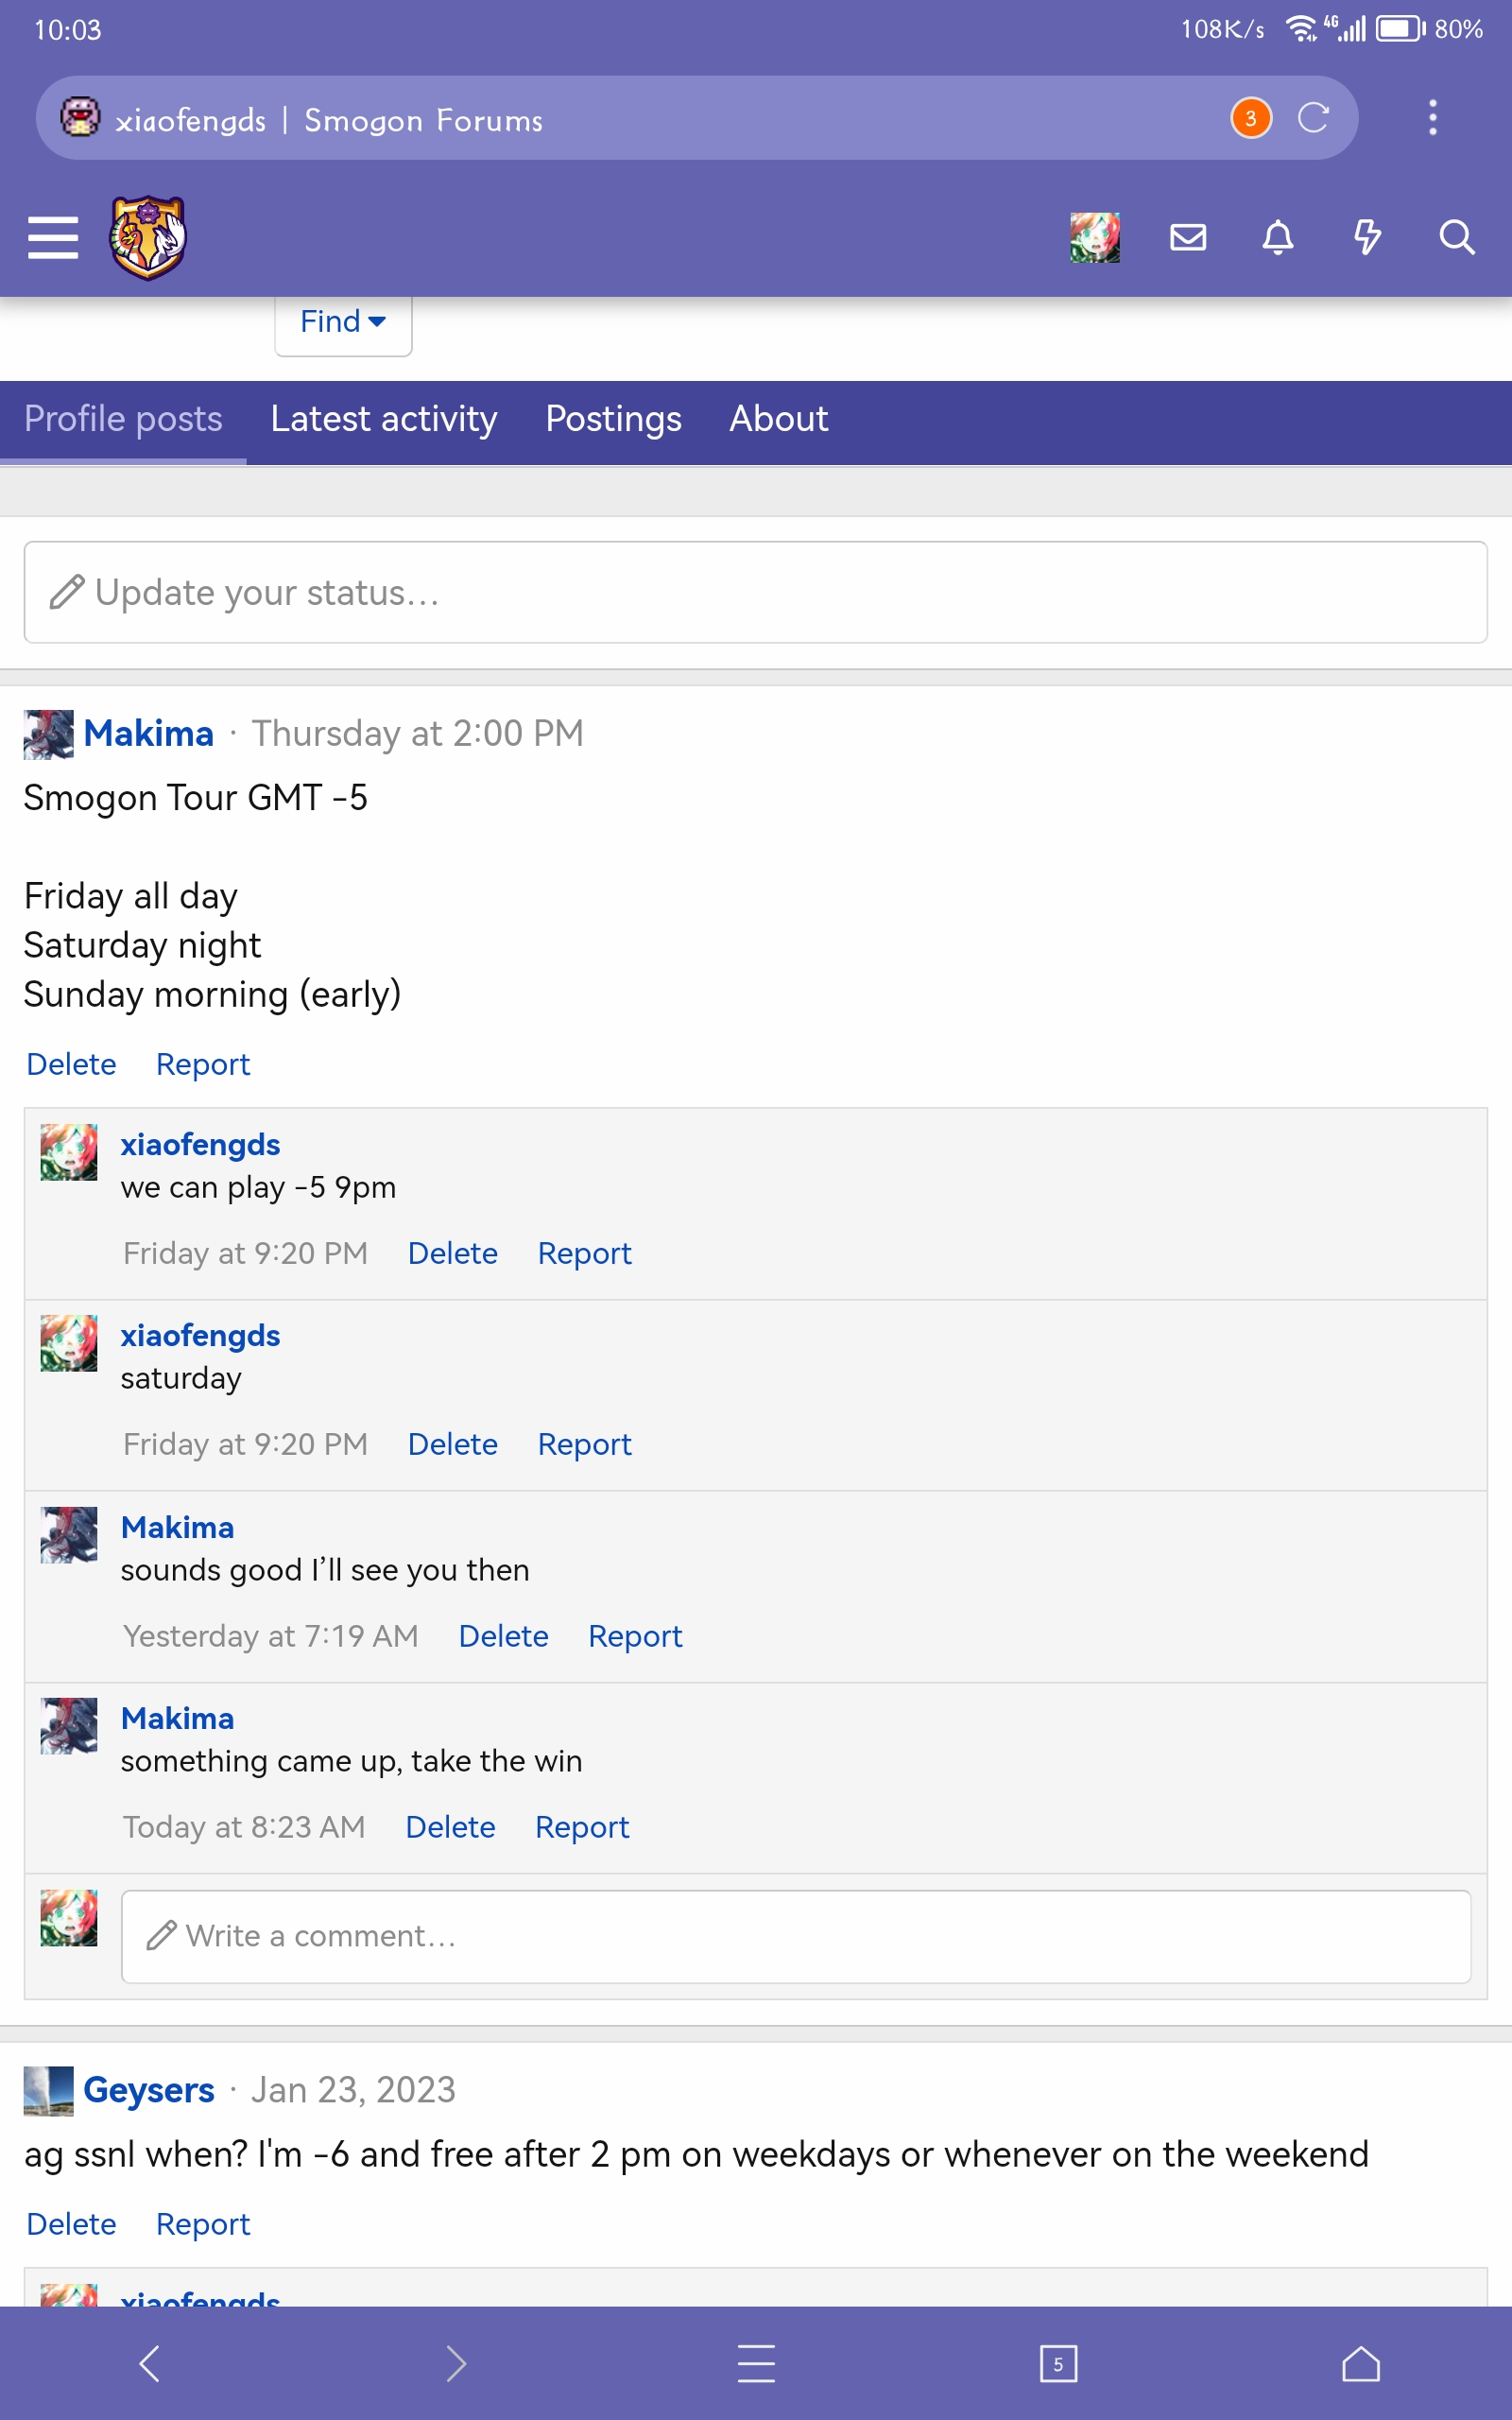Go to browser home page
Screen dimensions: 1512x2420
[1360, 2364]
